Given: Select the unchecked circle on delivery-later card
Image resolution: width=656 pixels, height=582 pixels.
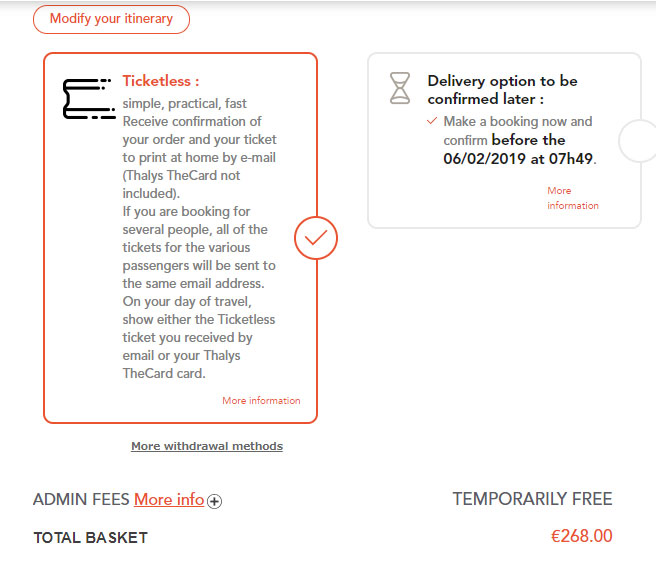Looking at the screenshot, I should 637,141.
